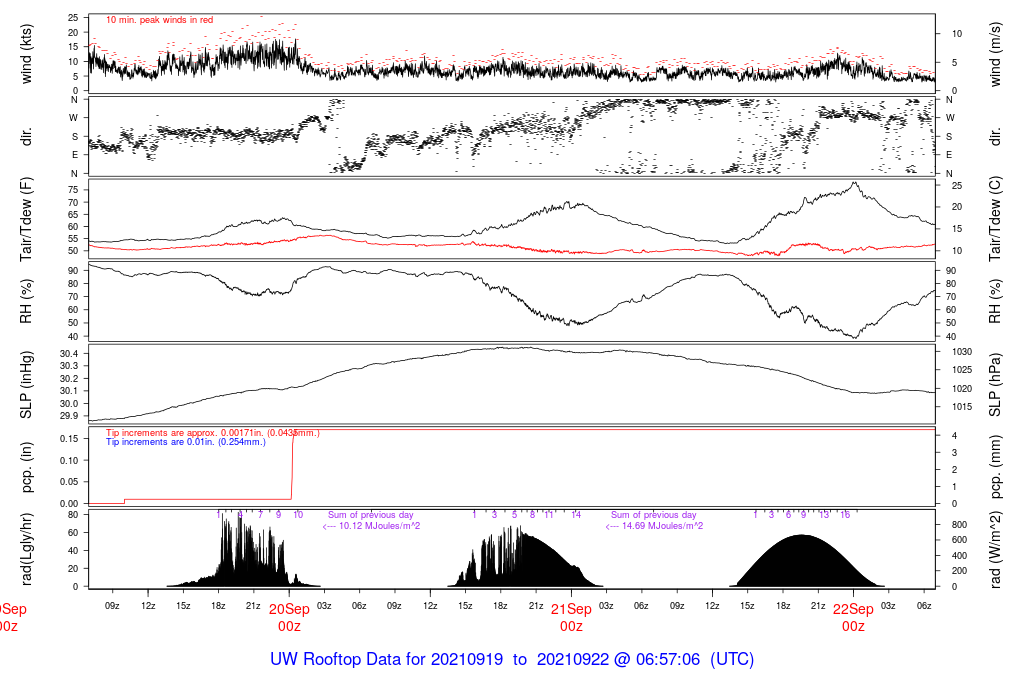
Task: Click the red '10 min. peak winds in red' legend
Action: 159,20
